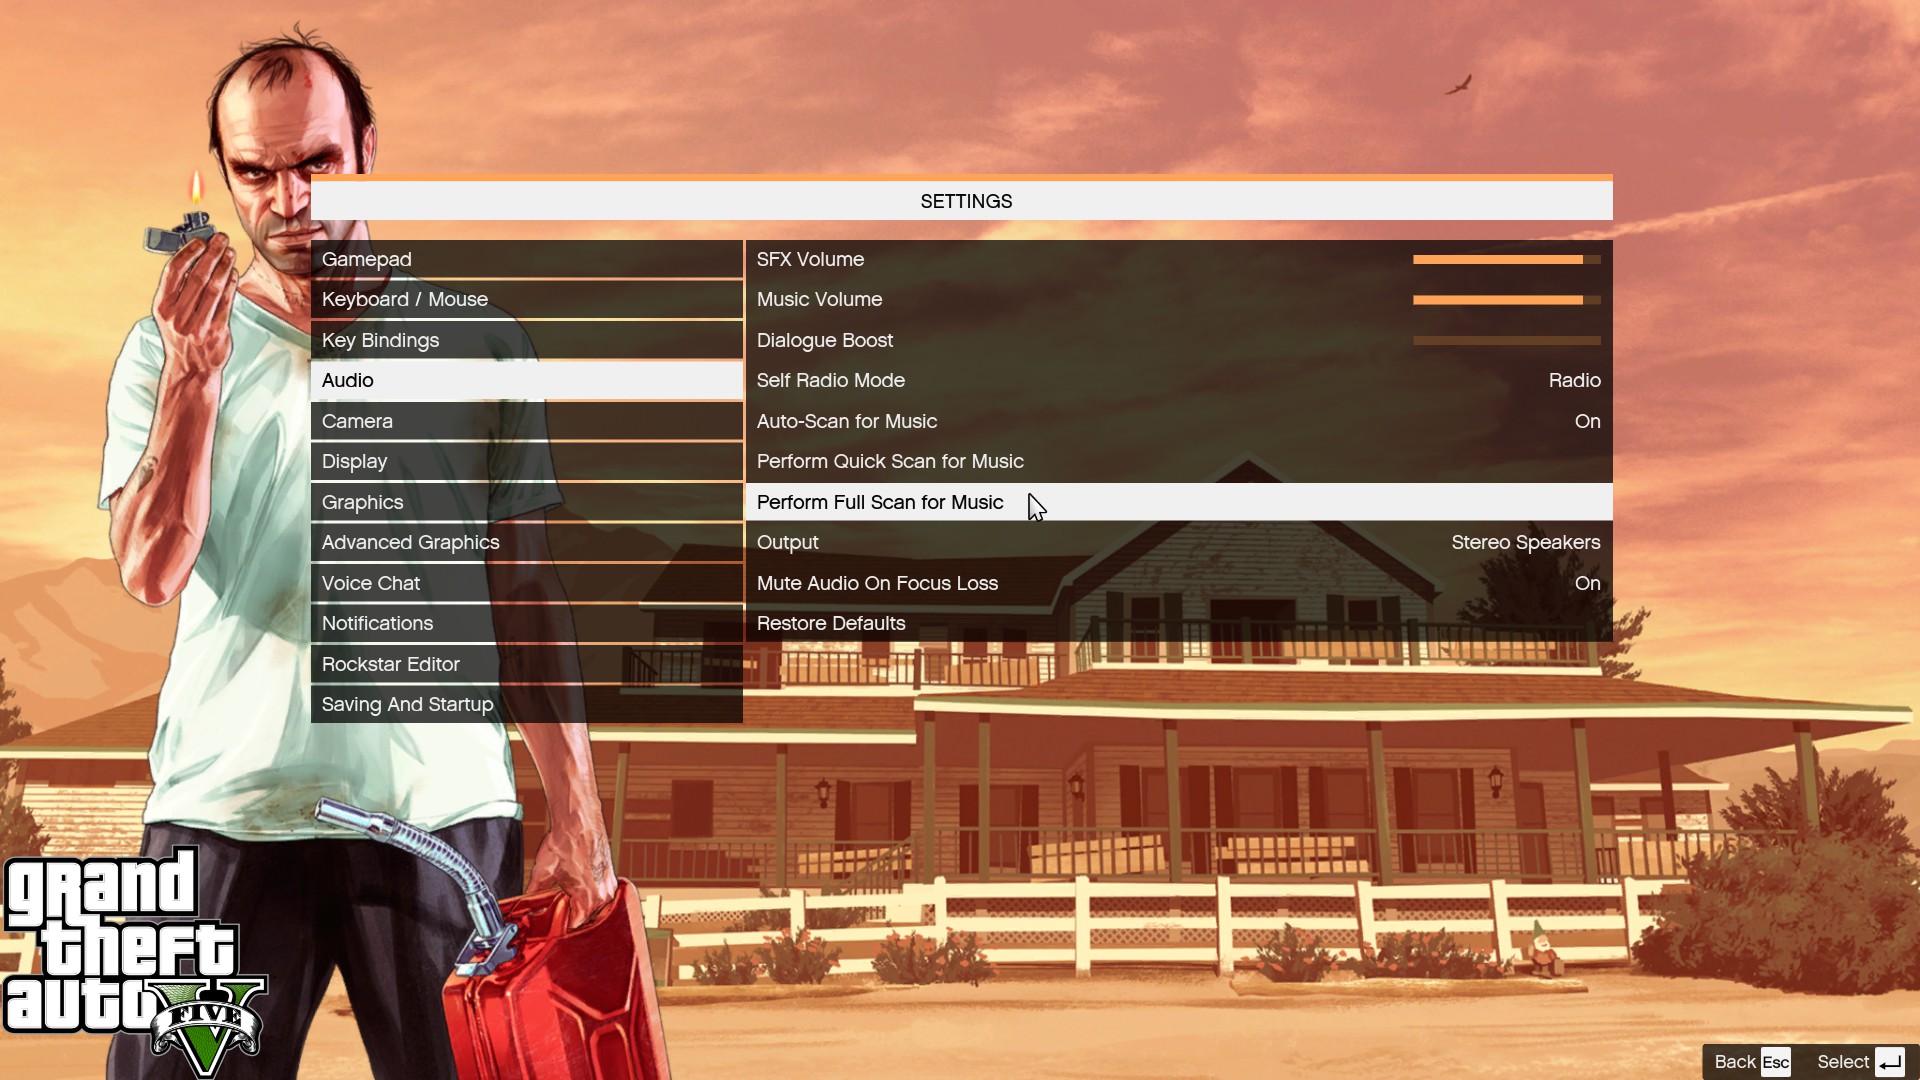This screenshot has width=1920, height=1080.
Task: Click the Advanced Graphics settings icon
Action: [x=410, y=542]
